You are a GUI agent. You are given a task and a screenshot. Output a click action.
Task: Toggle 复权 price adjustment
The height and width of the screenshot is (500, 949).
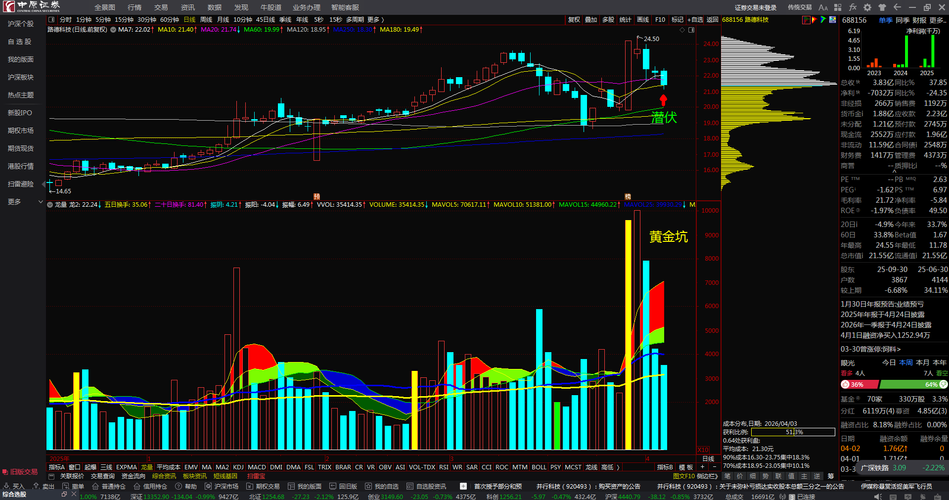574,20
